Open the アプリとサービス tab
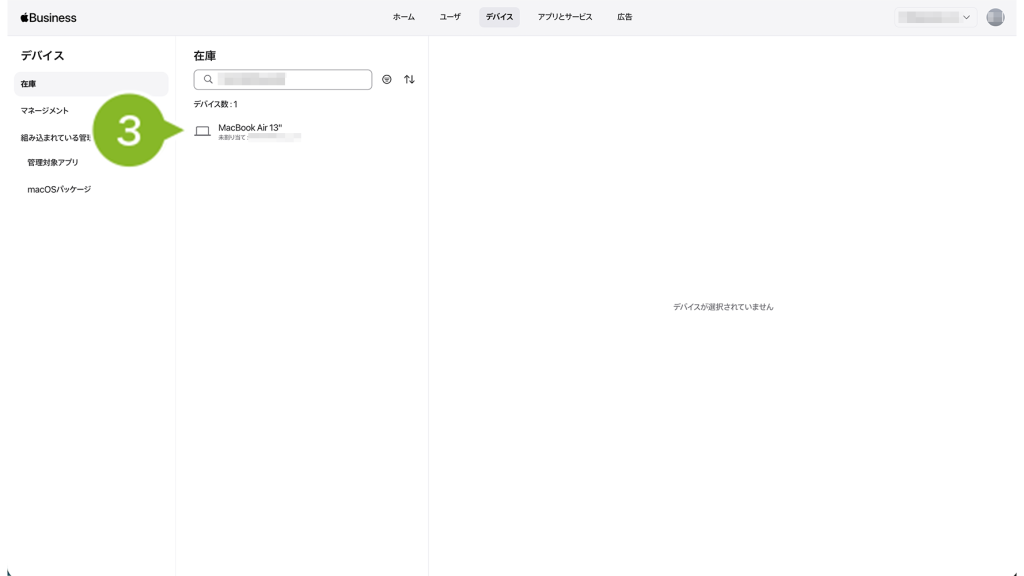The image size is (1024, 576). 564,17
